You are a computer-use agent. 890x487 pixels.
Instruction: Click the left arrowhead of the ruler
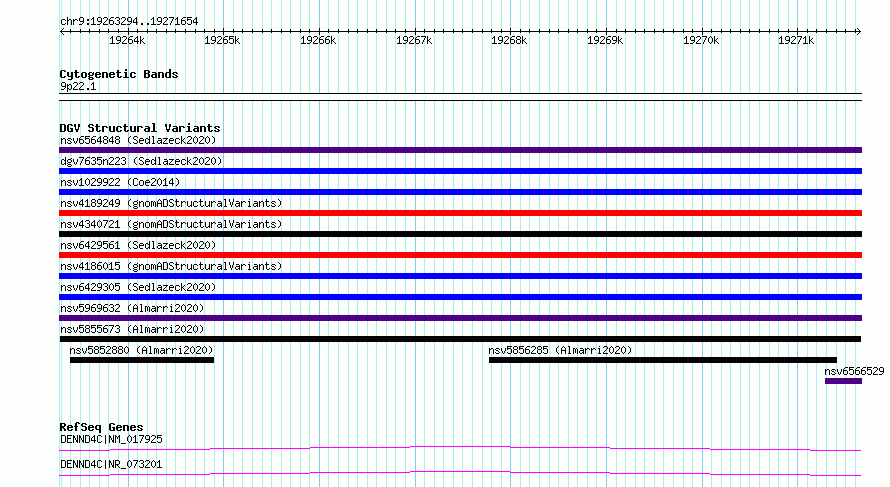62,31
